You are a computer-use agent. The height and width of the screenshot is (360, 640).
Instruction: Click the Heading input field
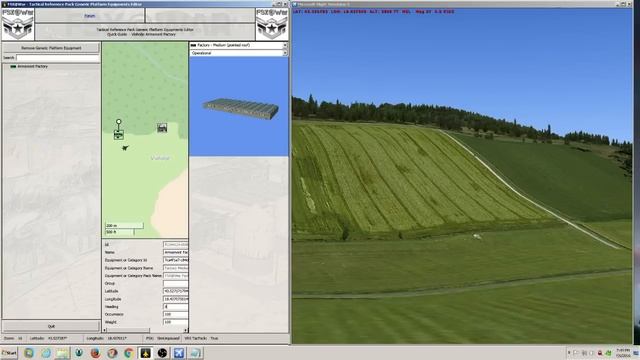pos(176,307)
